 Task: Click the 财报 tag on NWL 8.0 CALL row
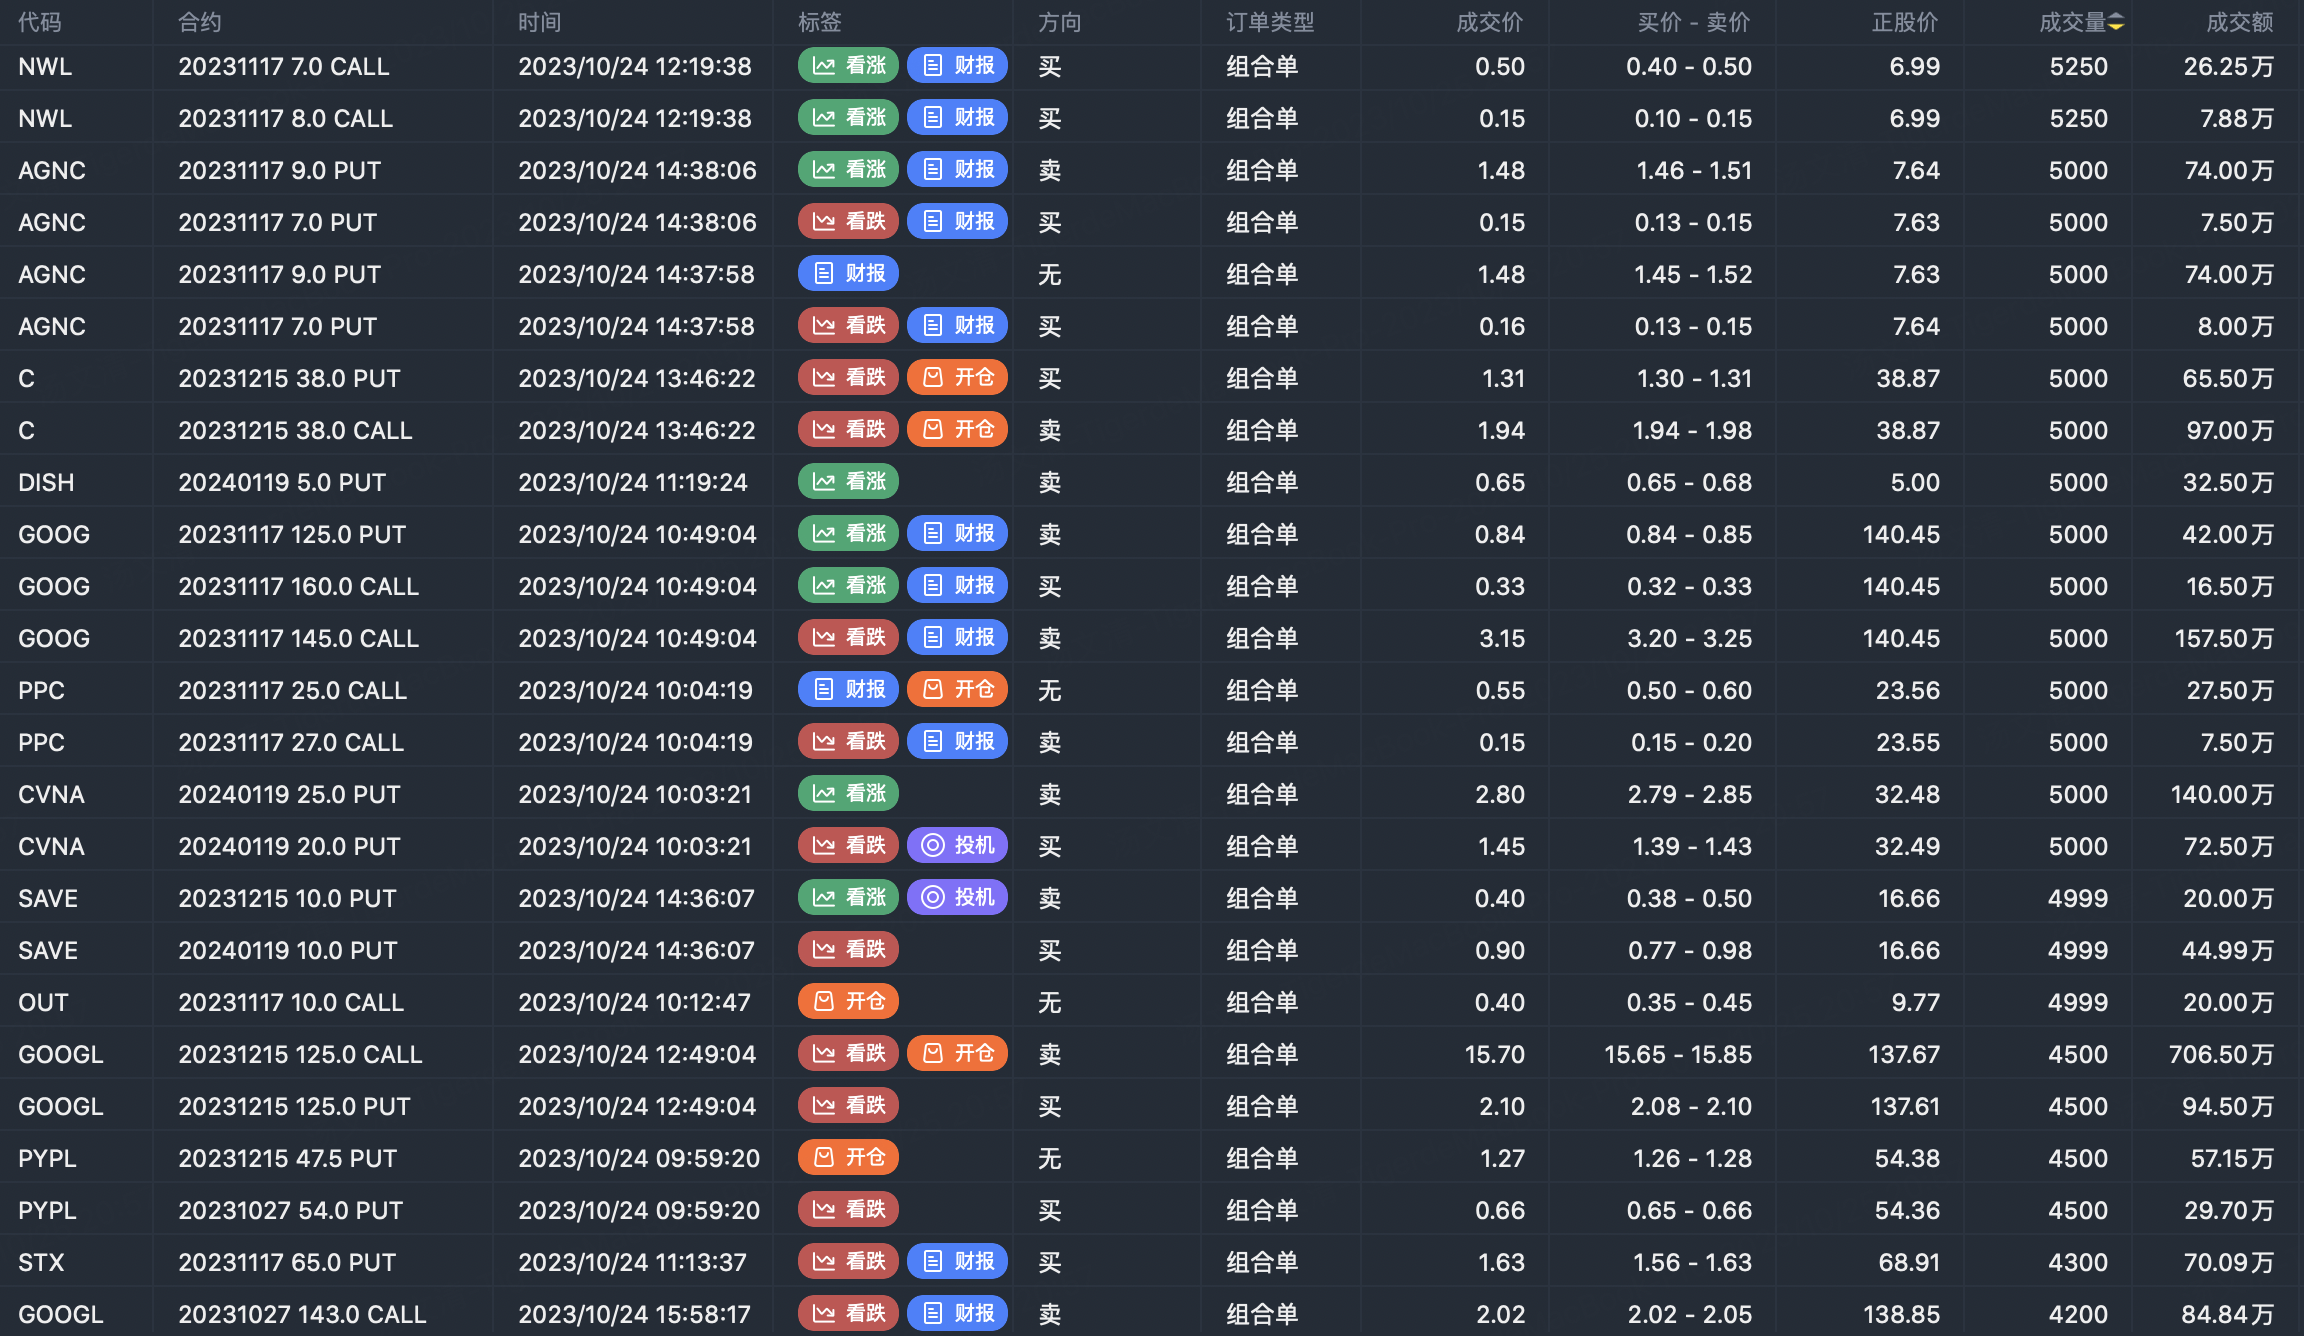(957, 118)
